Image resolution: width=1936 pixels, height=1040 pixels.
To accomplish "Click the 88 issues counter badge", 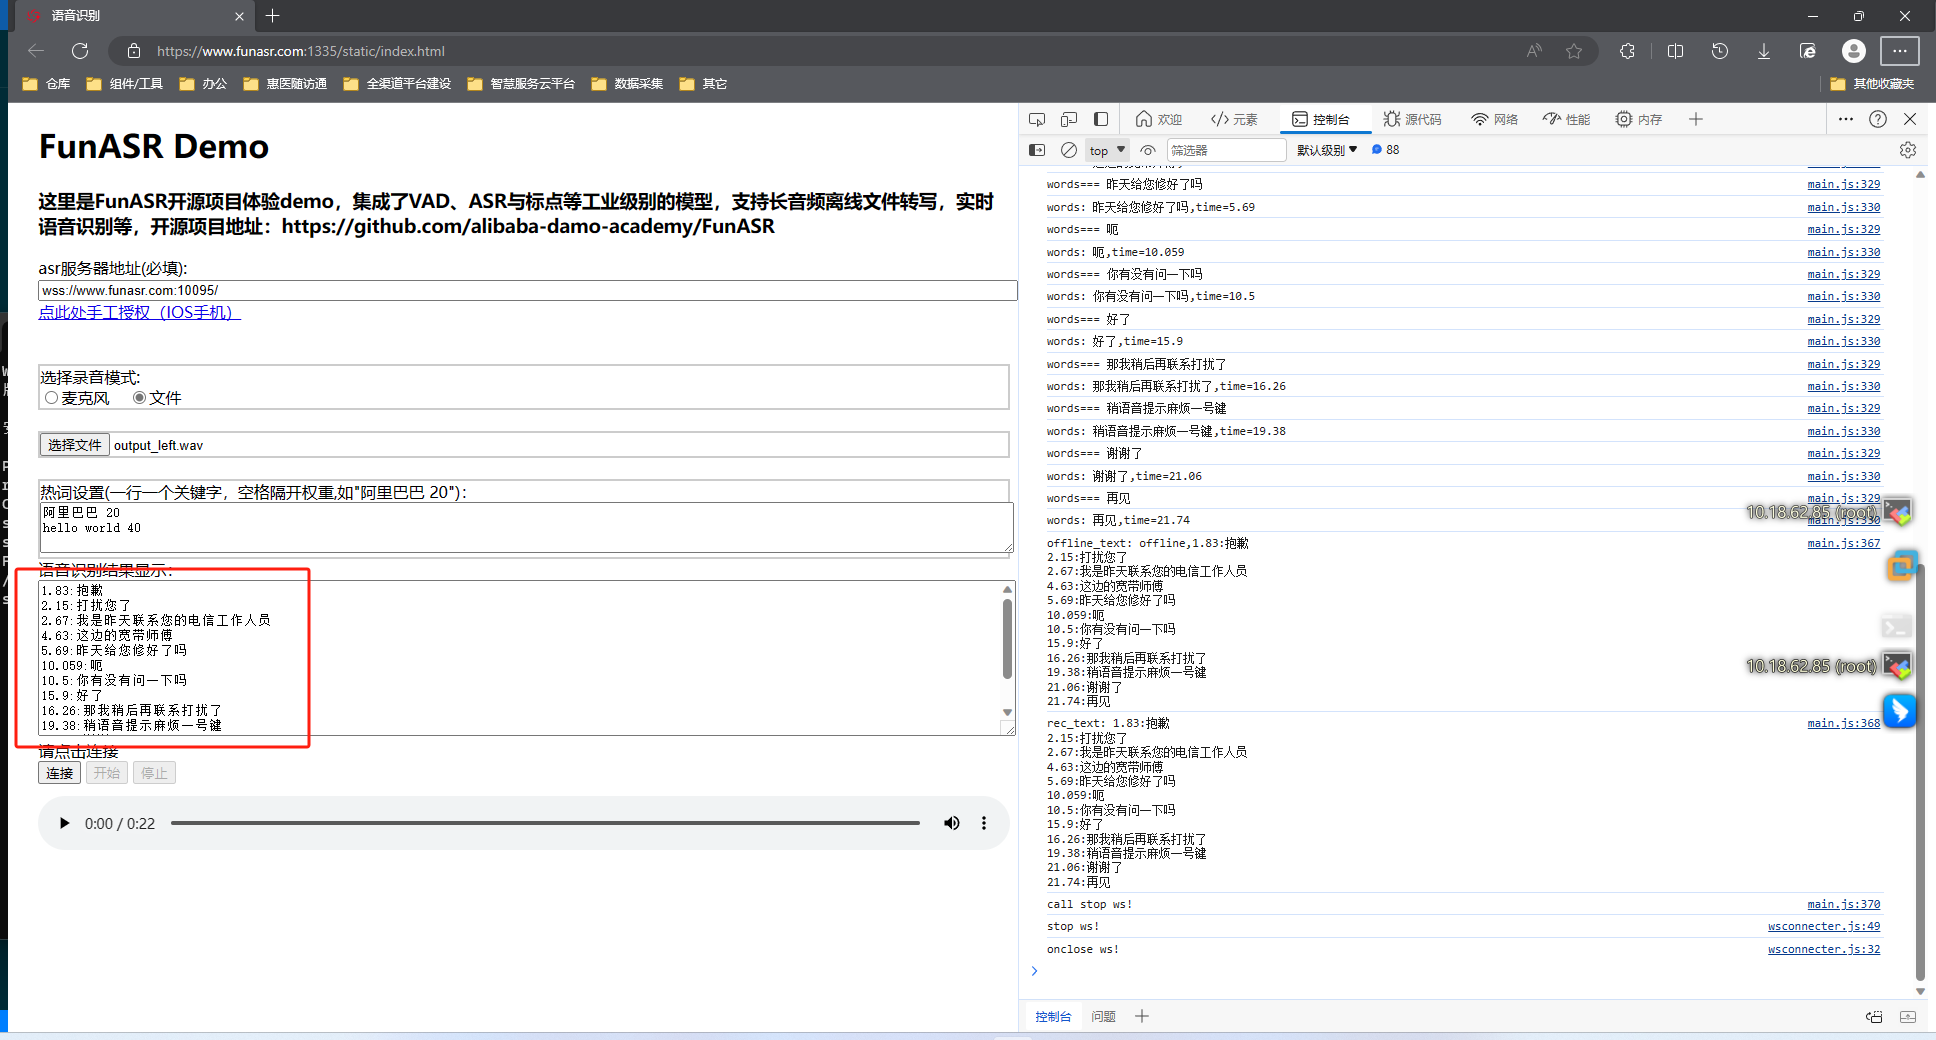I will [x=1385, y=150].
